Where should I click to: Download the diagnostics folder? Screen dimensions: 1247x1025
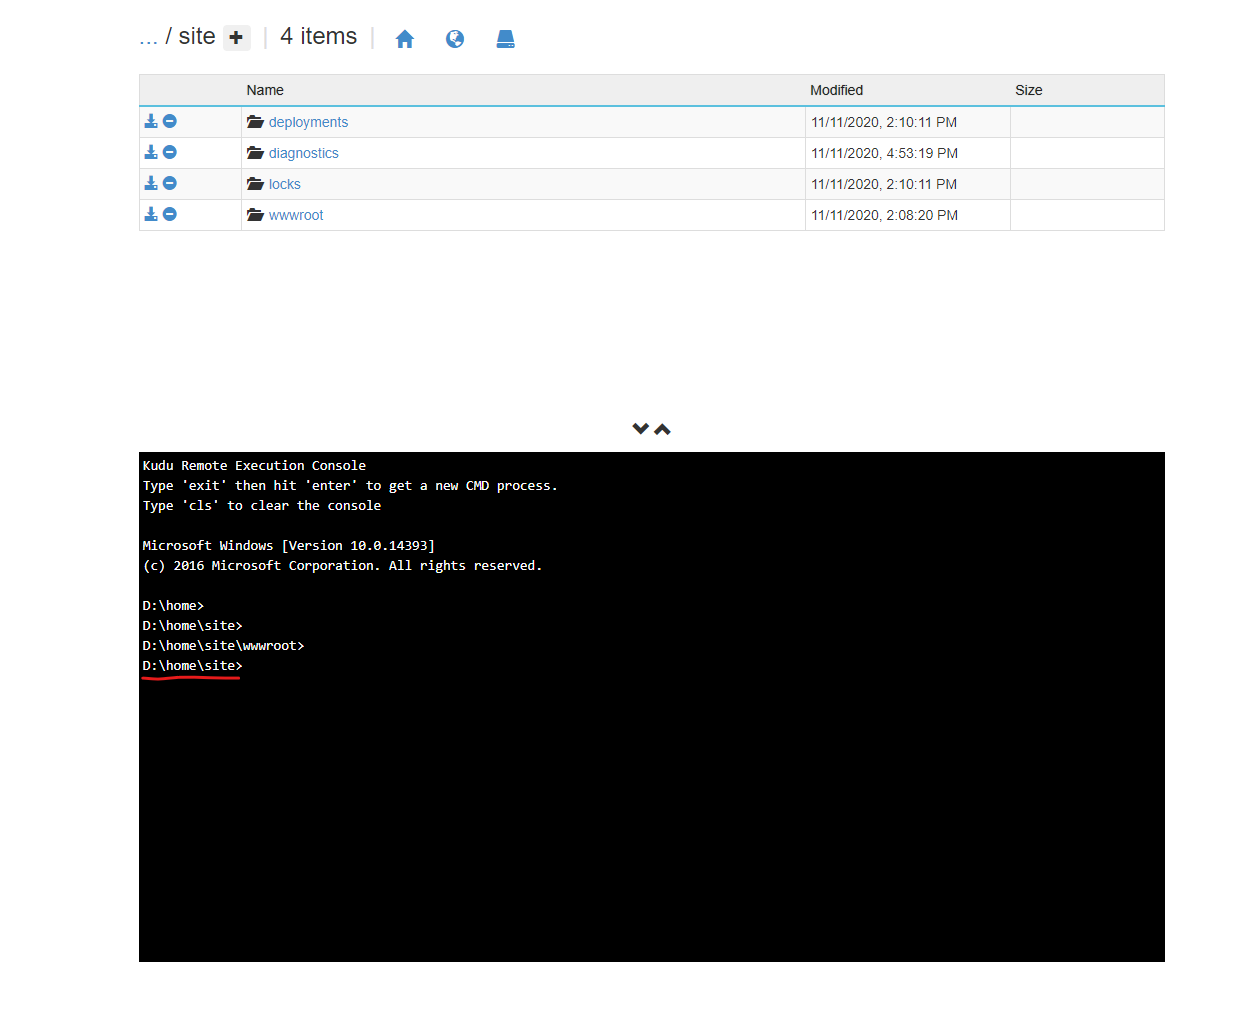click(x=151, y=152)
